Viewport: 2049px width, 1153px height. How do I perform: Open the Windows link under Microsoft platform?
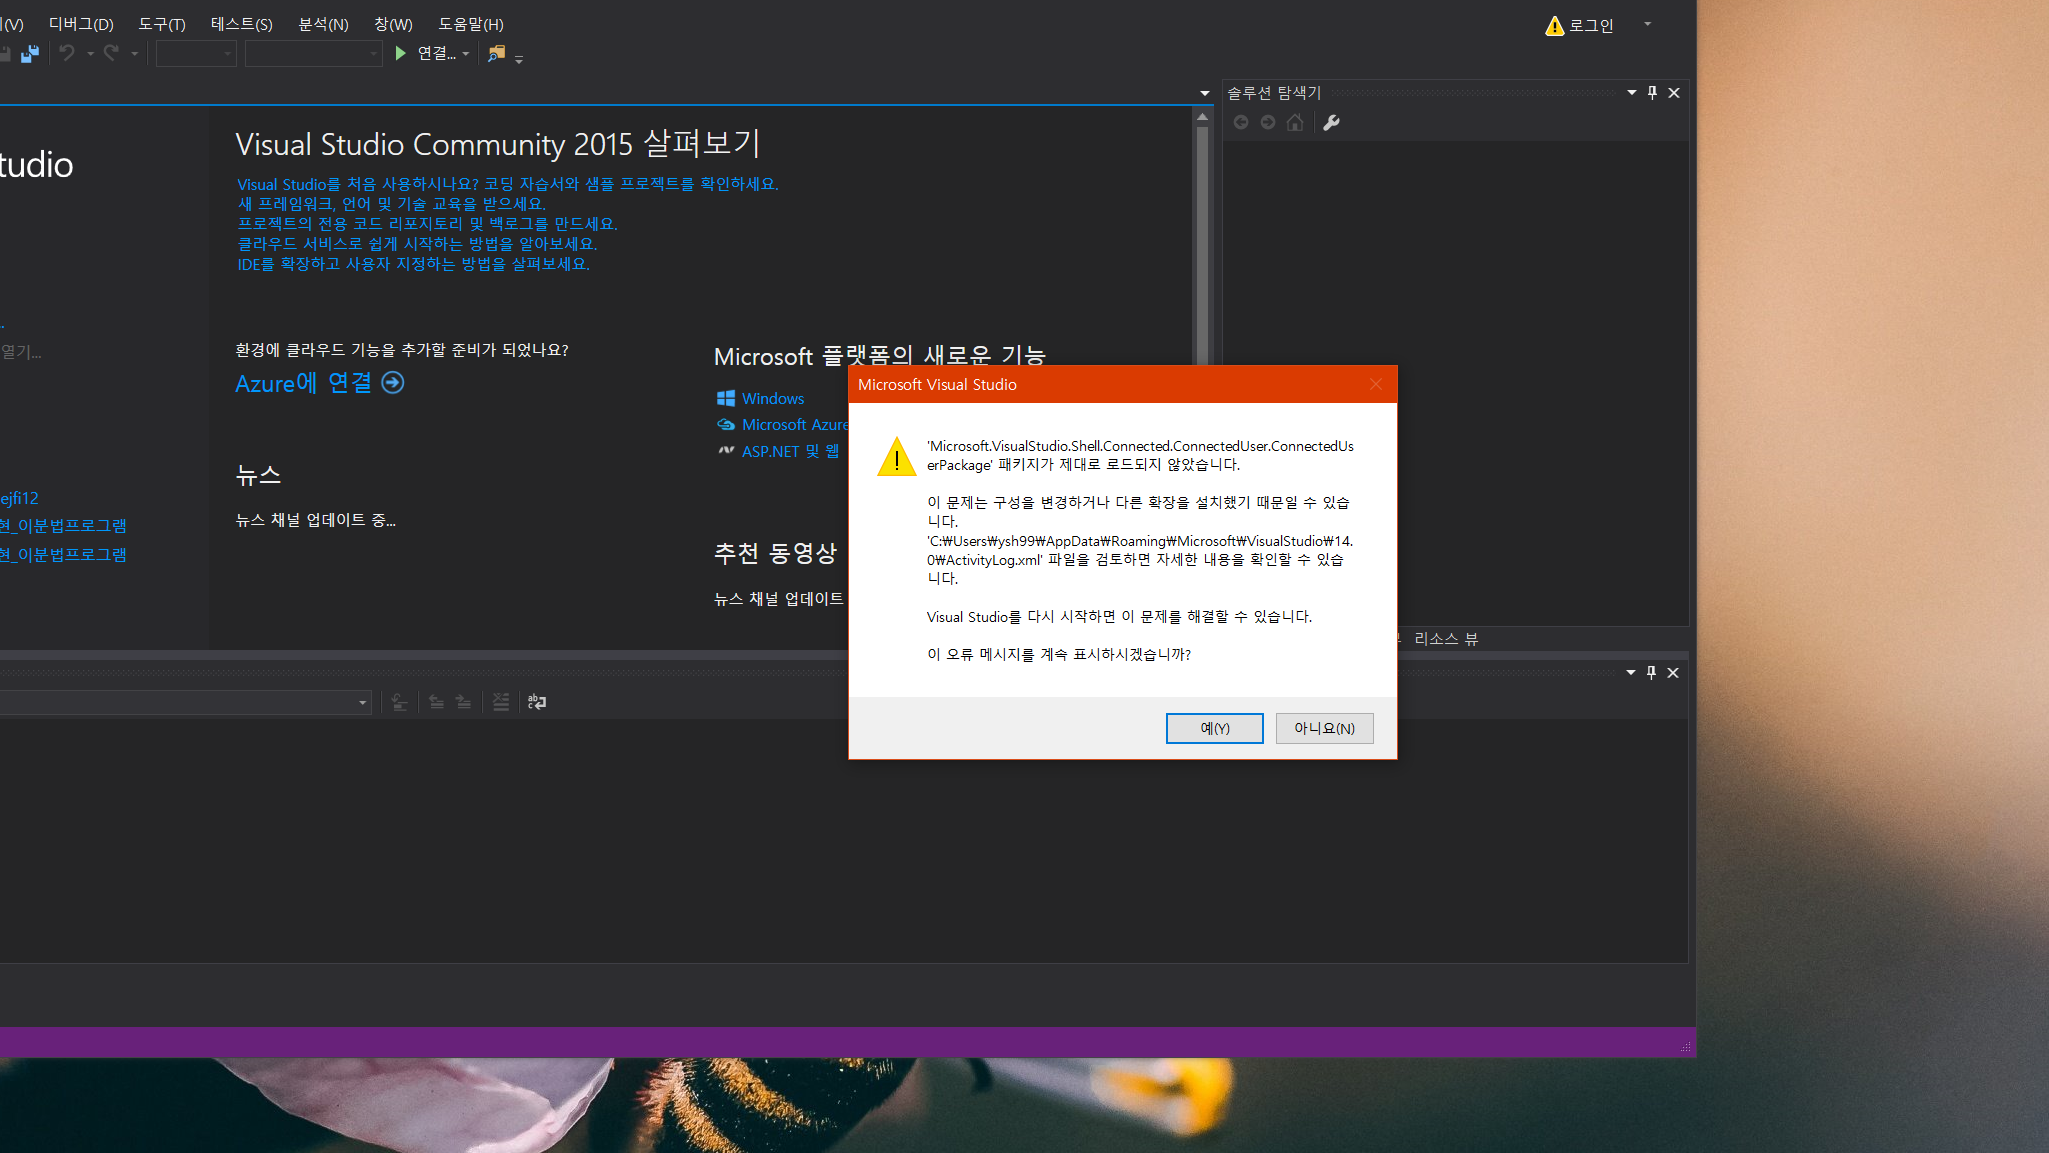click(x=772, y=399)
